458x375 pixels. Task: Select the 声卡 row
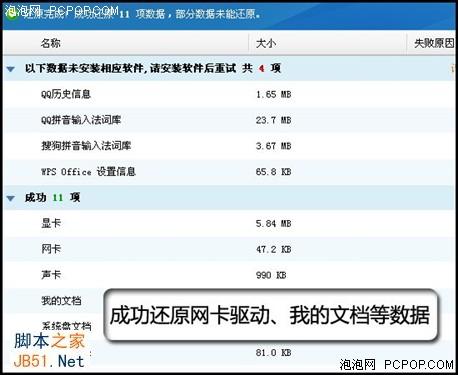[229, 275]
